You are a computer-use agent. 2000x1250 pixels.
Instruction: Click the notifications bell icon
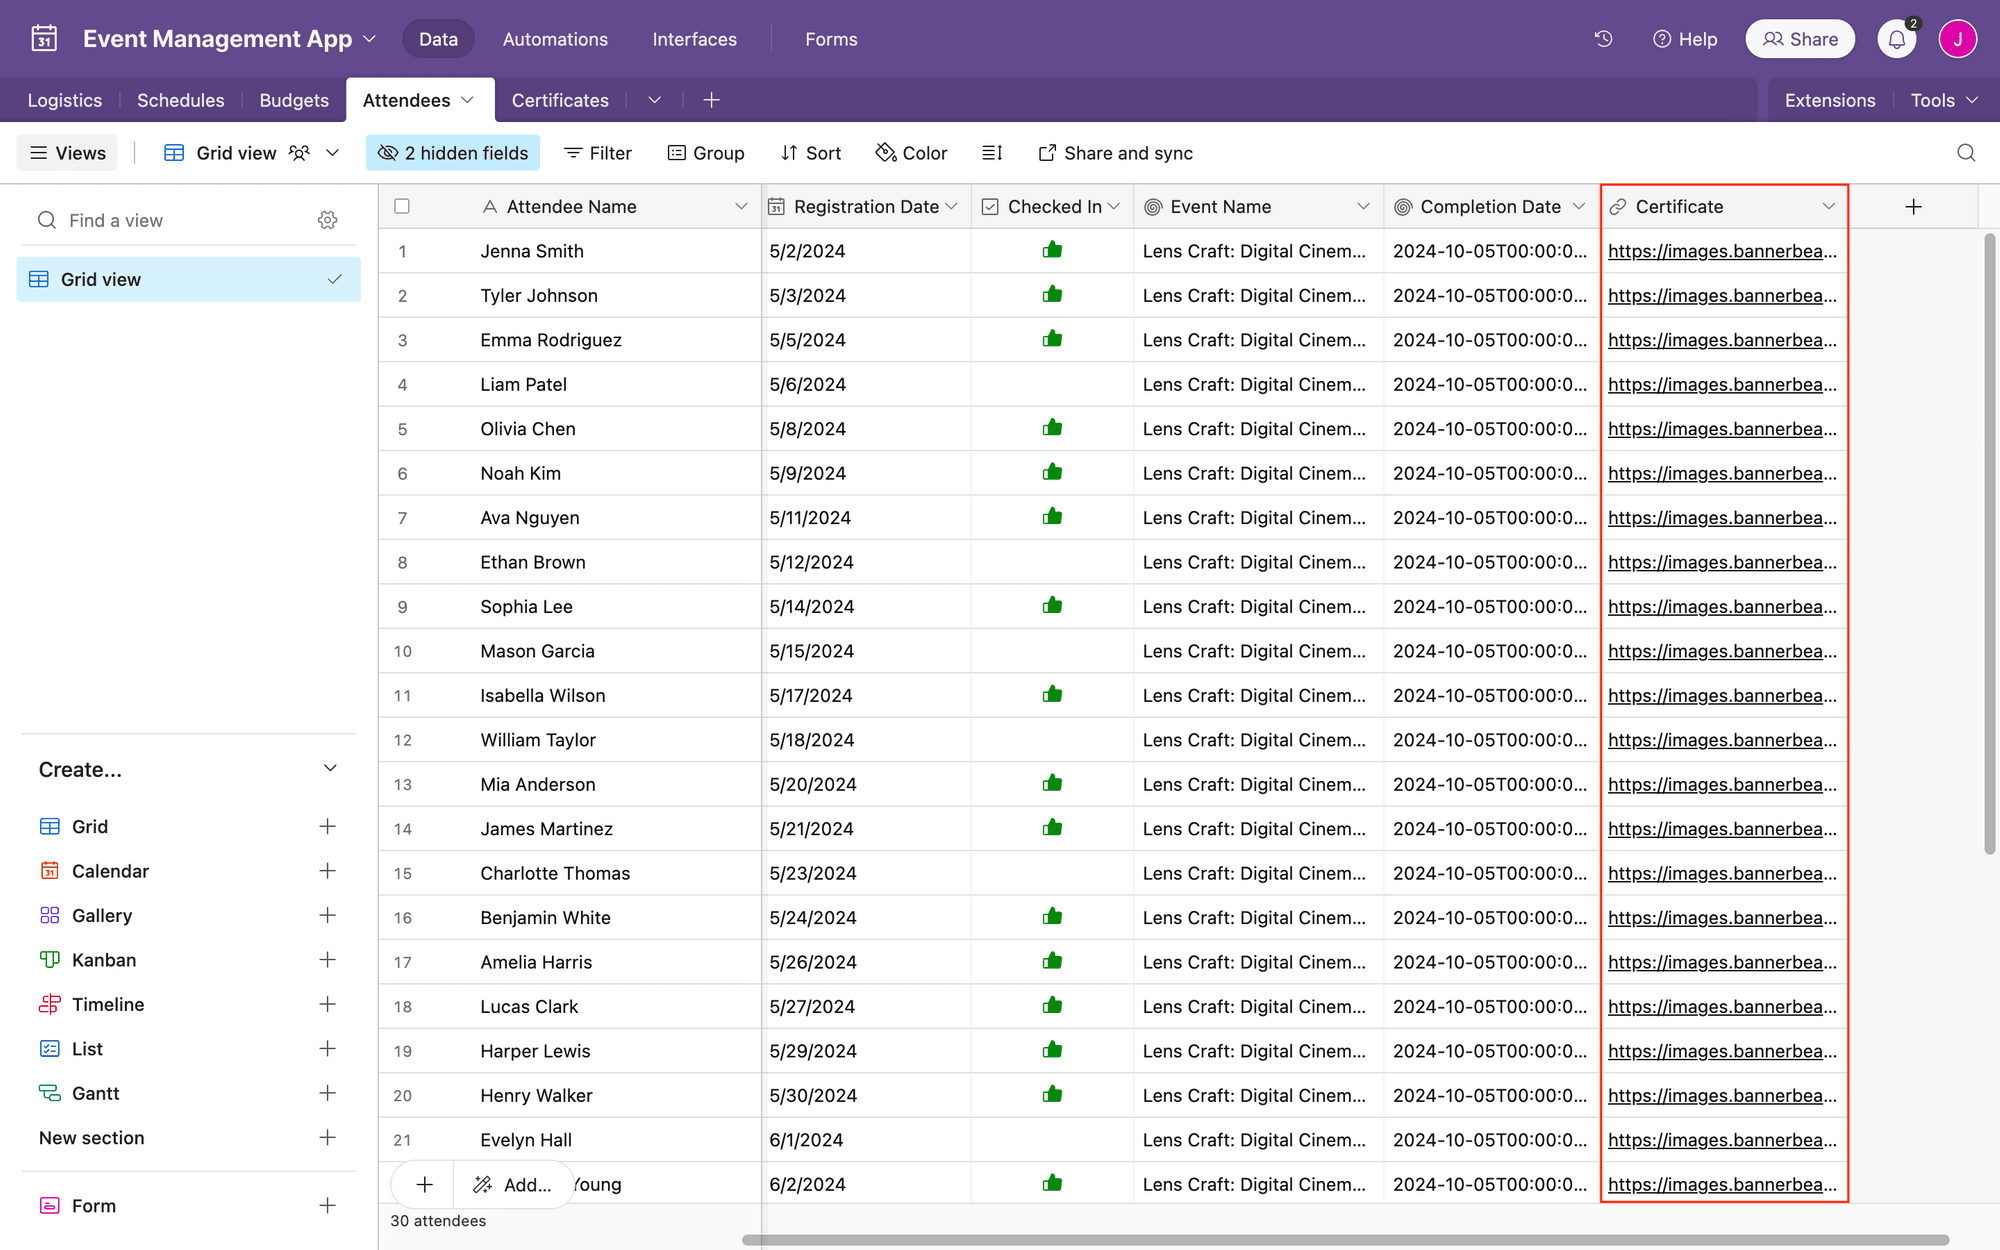(1898, 39)
